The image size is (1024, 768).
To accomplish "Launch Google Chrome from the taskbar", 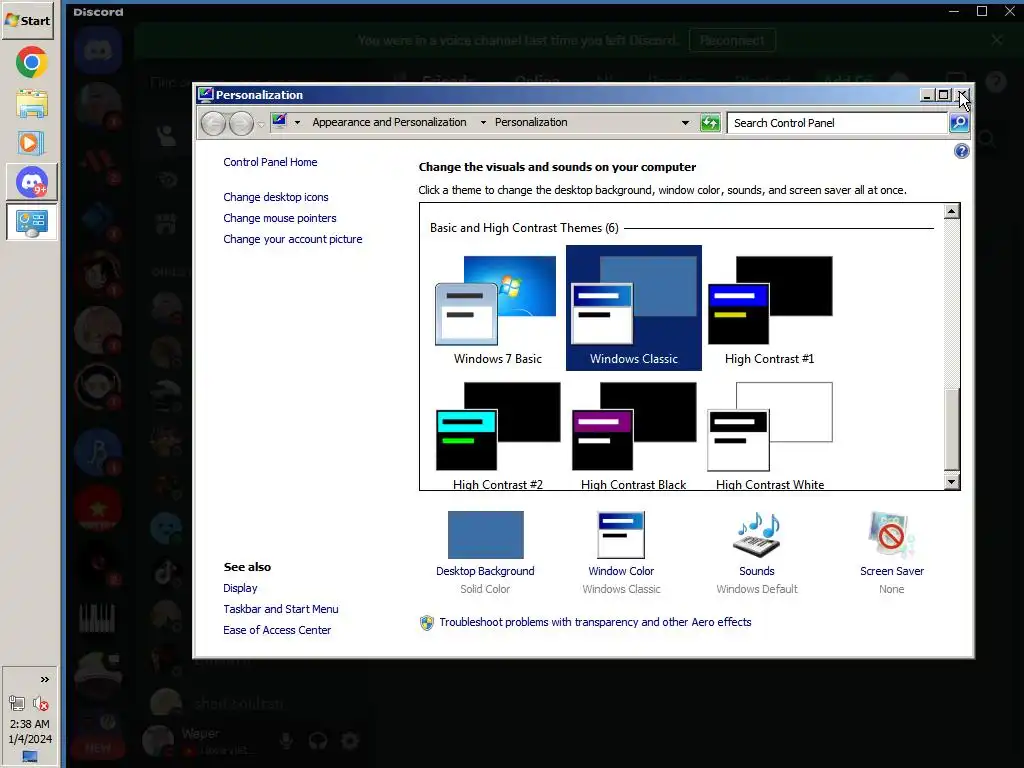I will pos(31,63).
